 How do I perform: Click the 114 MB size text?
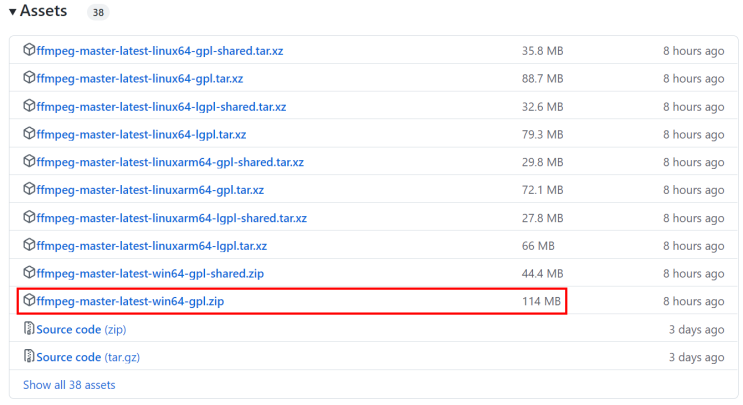pyautogui.click(x=542, y=301)
